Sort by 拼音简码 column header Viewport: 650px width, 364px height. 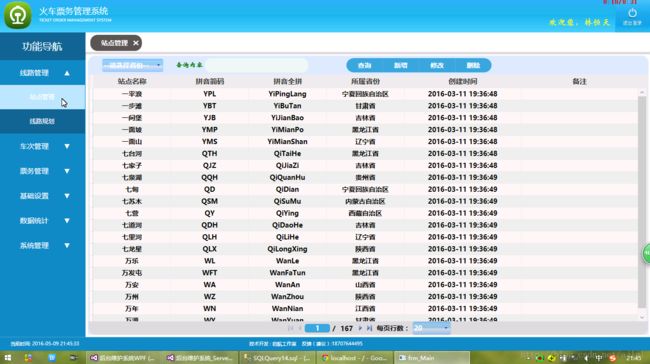[209, 82]
